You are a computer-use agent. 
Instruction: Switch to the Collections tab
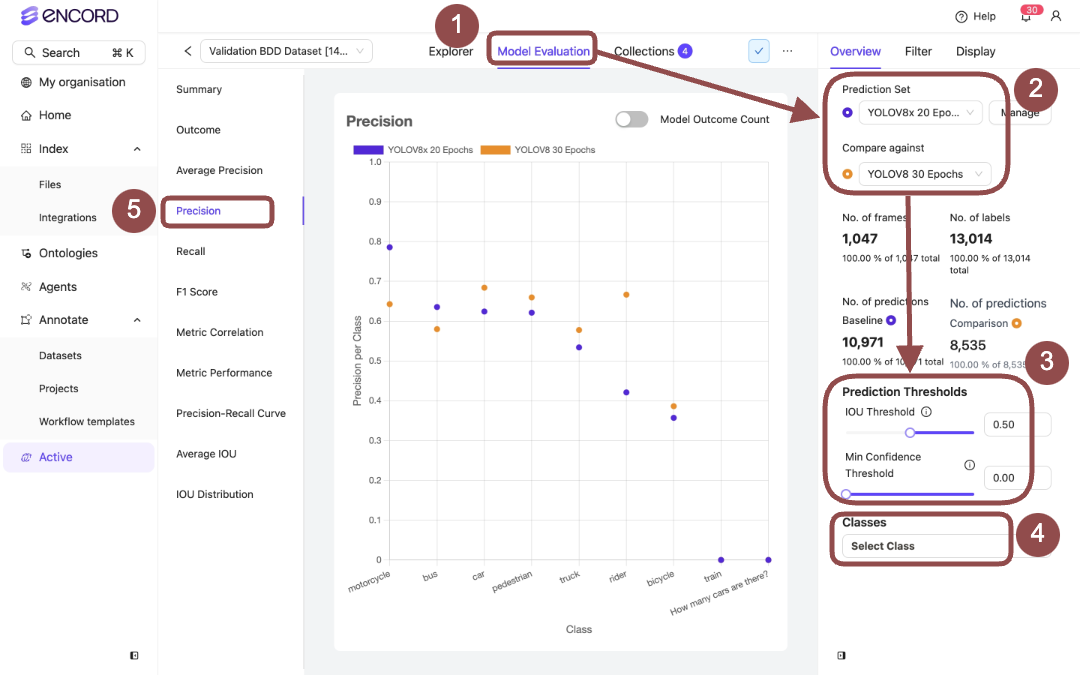pyautogui.click(x=644, y=51)
